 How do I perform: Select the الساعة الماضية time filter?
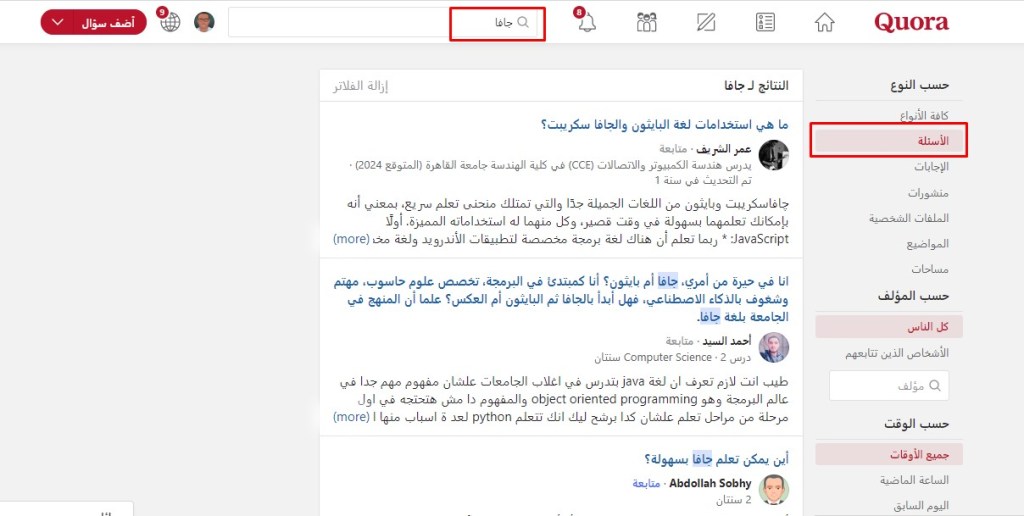pos(914,480)
